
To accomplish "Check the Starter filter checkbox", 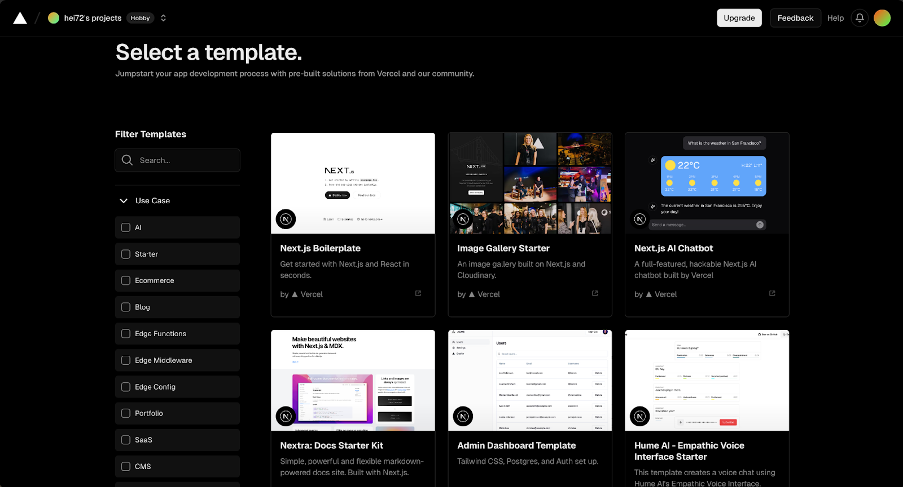I will tap(126, 254).
